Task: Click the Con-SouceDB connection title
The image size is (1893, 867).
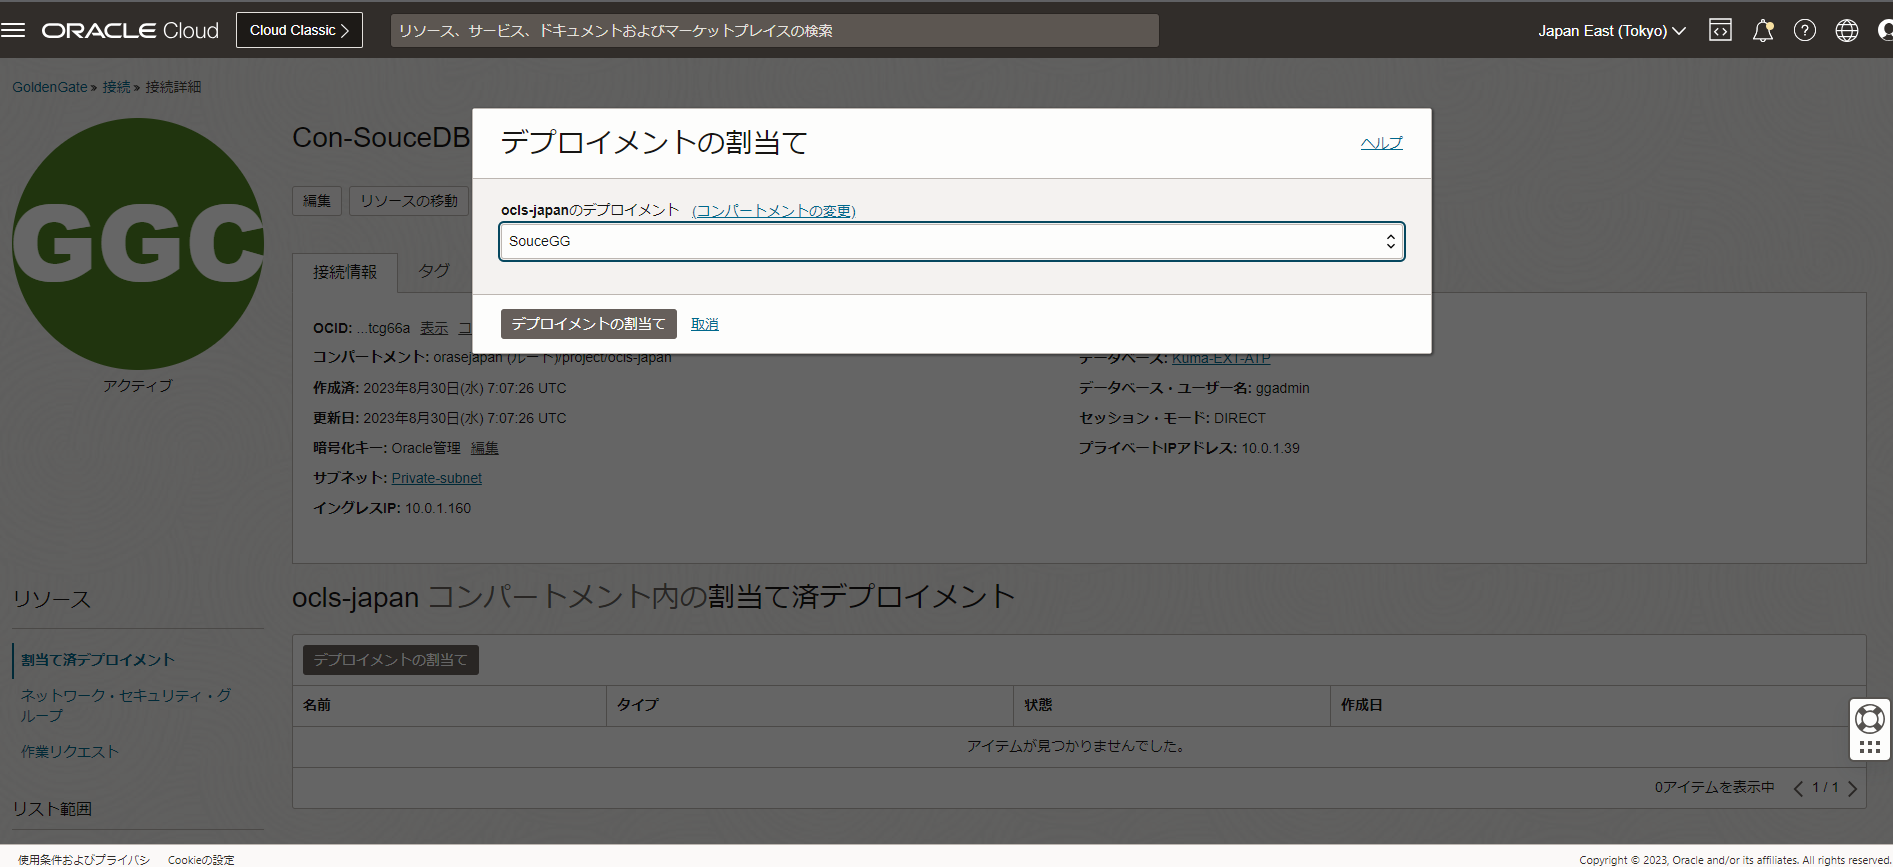Action: (x=381, y=138)
